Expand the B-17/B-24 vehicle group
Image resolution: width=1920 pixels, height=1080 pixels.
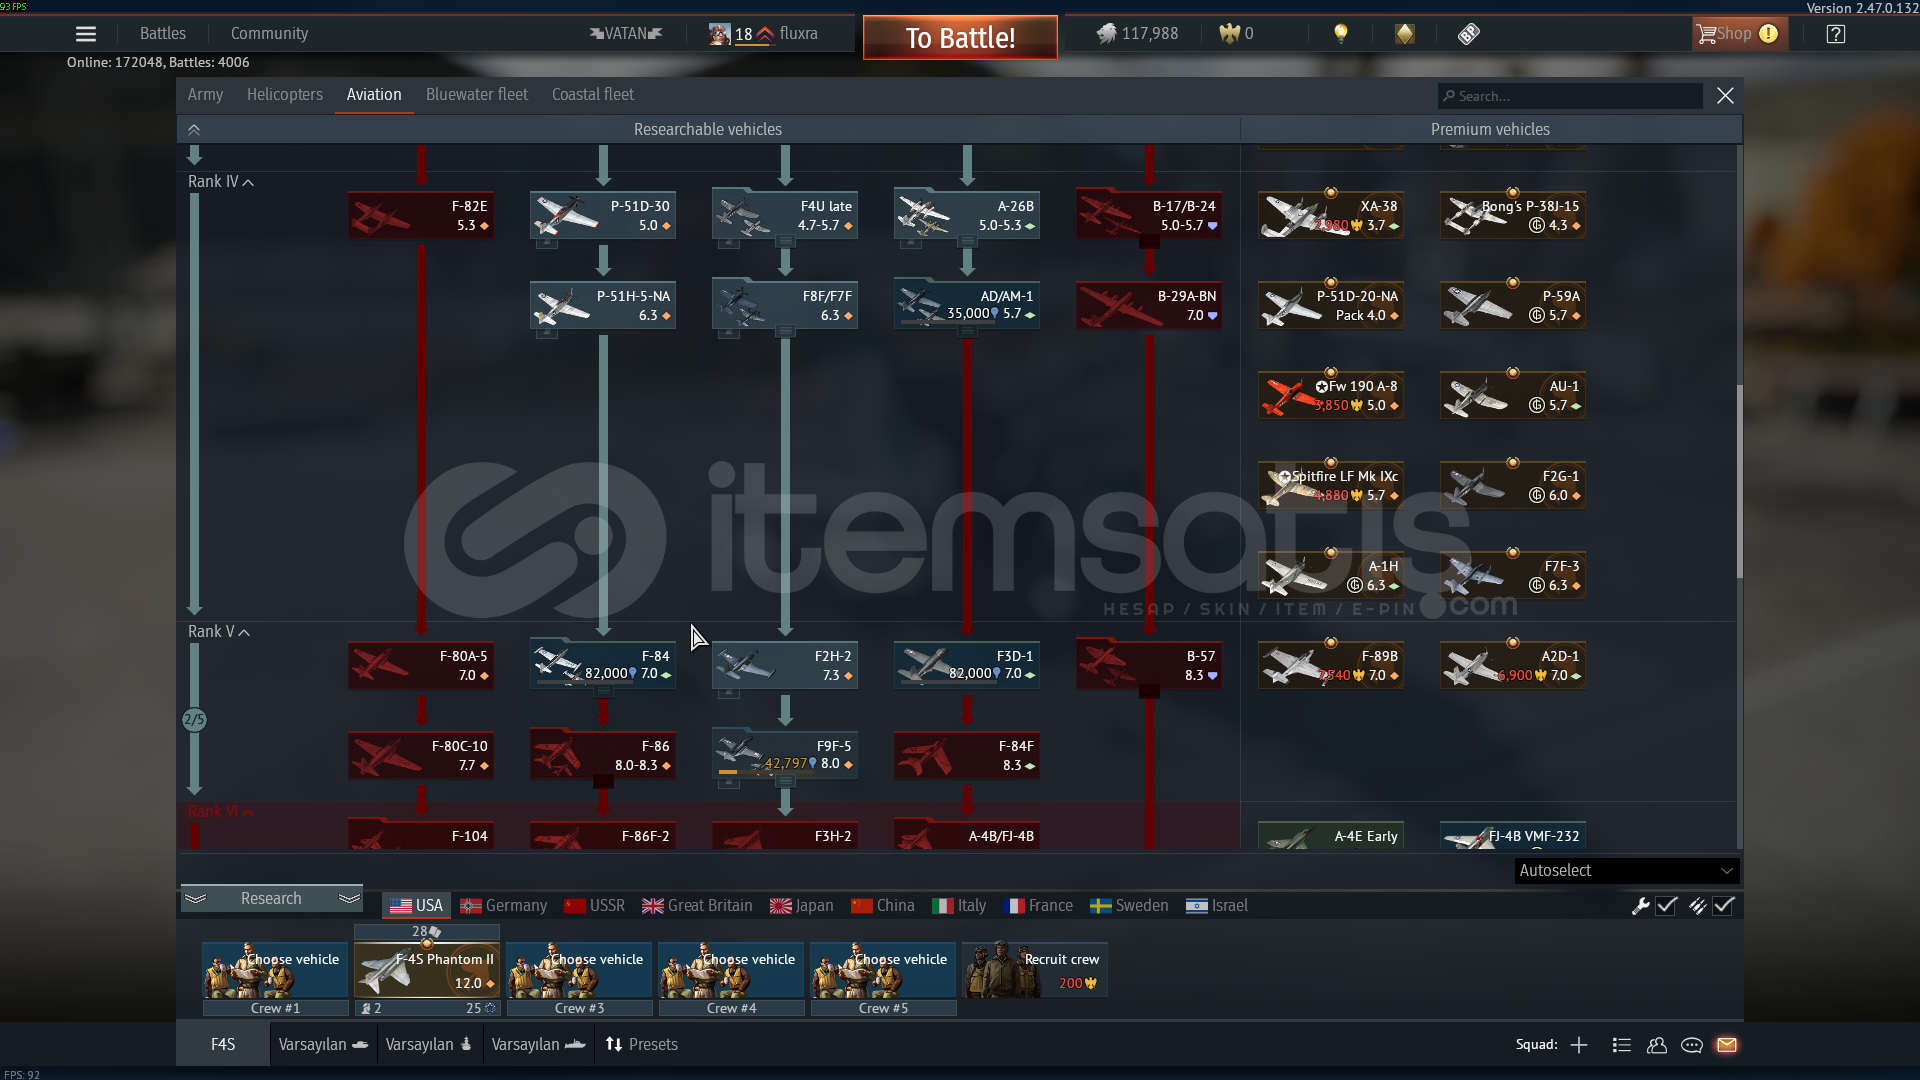point(1149,242)
